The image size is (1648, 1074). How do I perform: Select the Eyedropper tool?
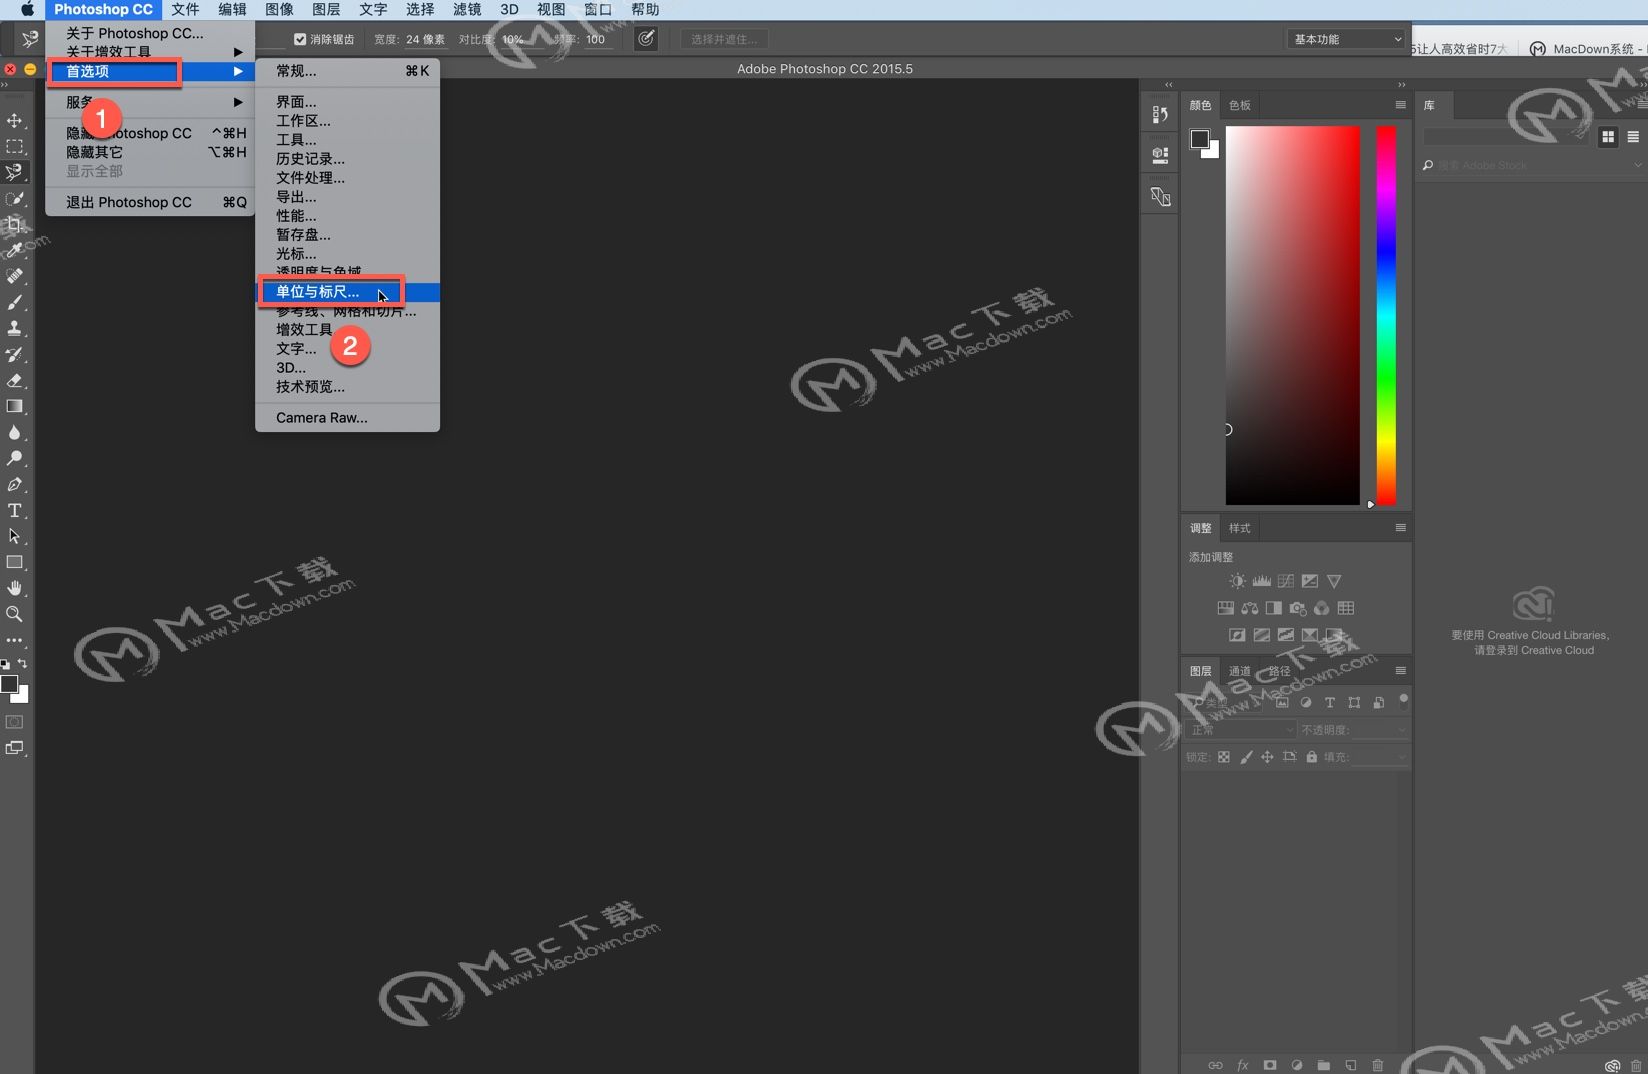[14, 250]
